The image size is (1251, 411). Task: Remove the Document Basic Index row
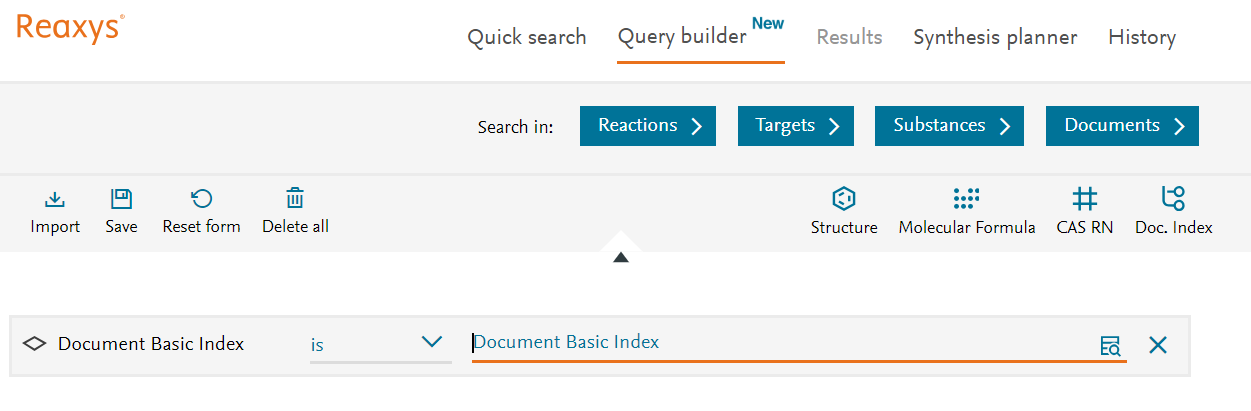(1158, 345)
